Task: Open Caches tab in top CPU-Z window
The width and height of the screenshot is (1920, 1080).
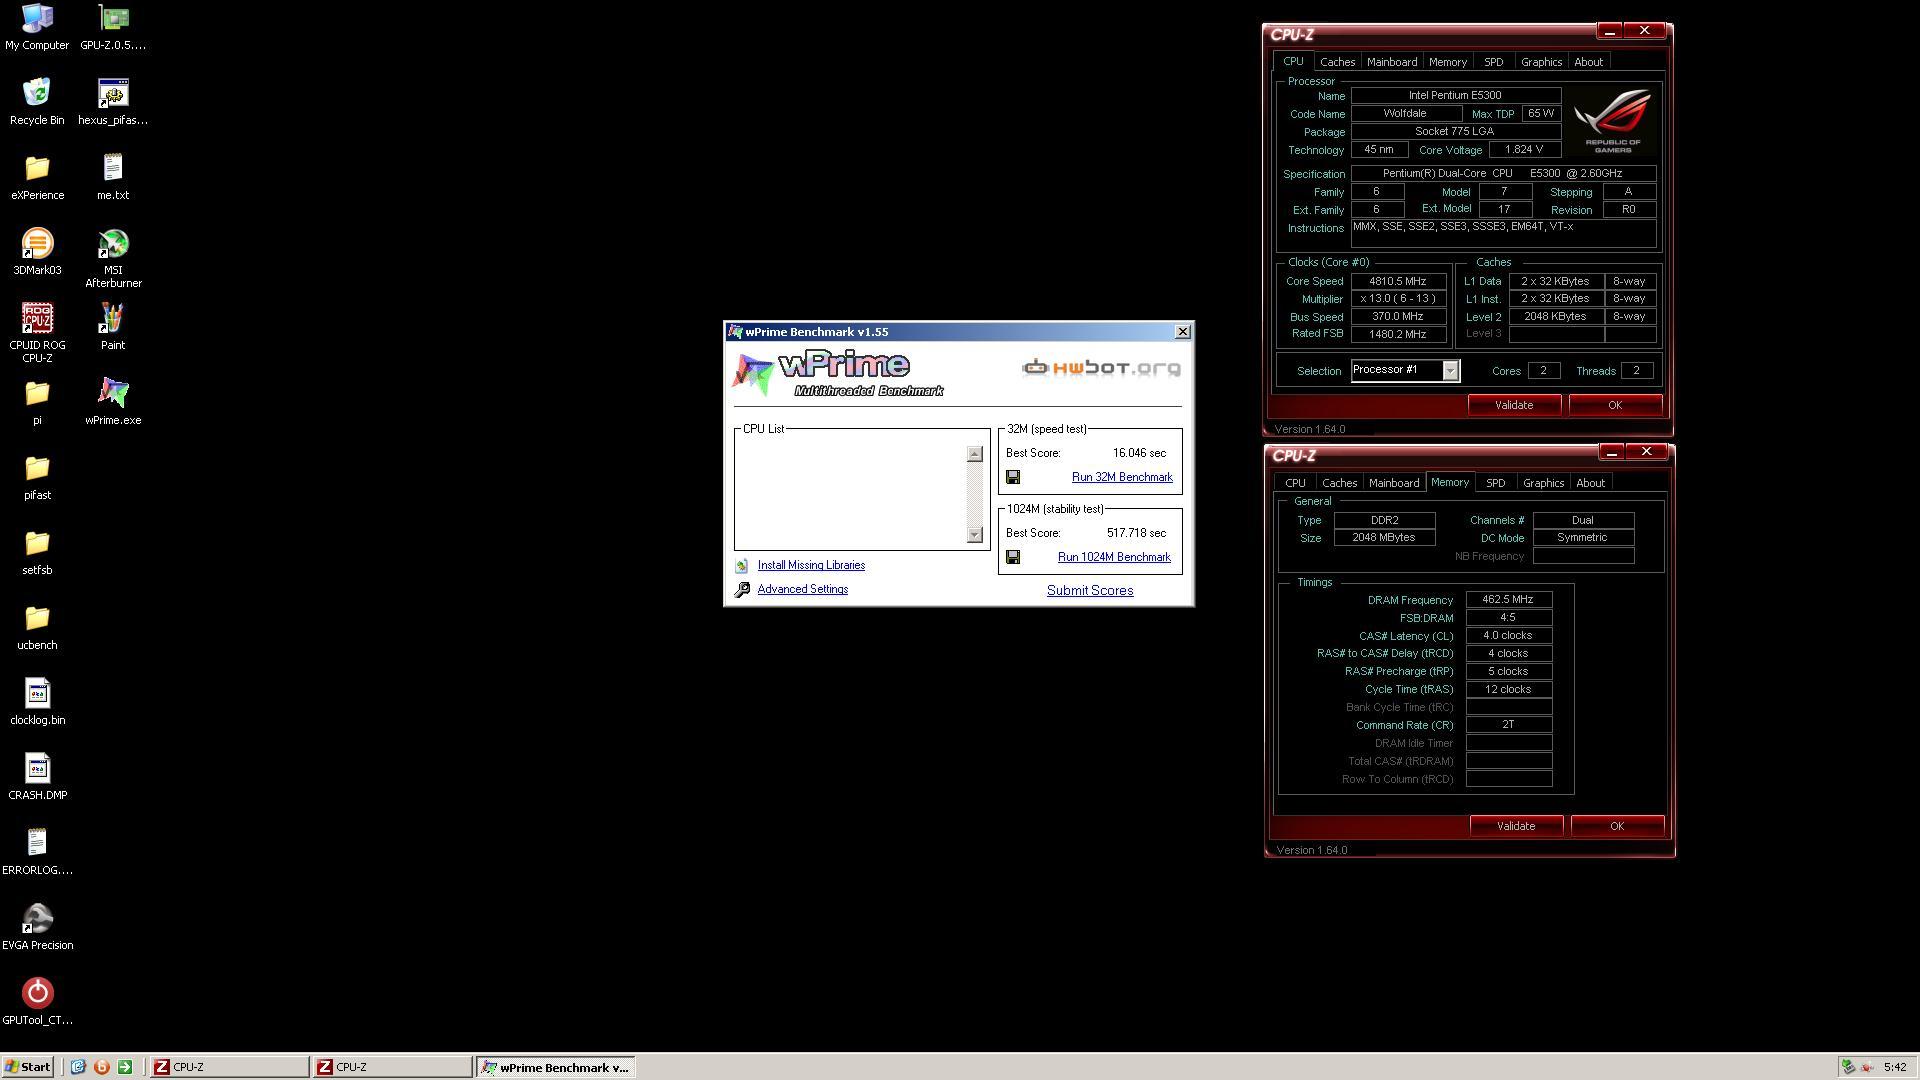Action: tap(1337, 62)
